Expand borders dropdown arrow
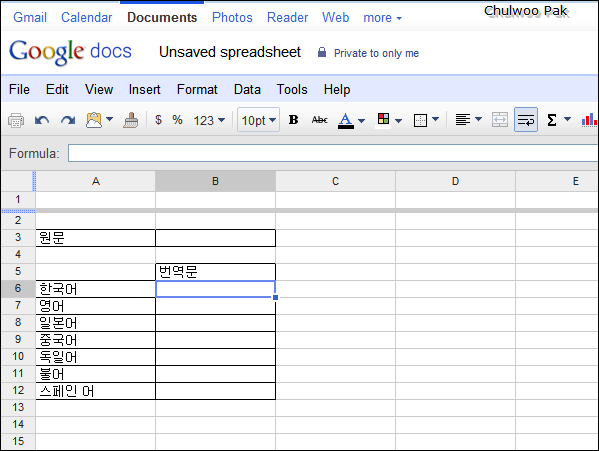Screen dimensions: 599x451 [x=435, y=120]
